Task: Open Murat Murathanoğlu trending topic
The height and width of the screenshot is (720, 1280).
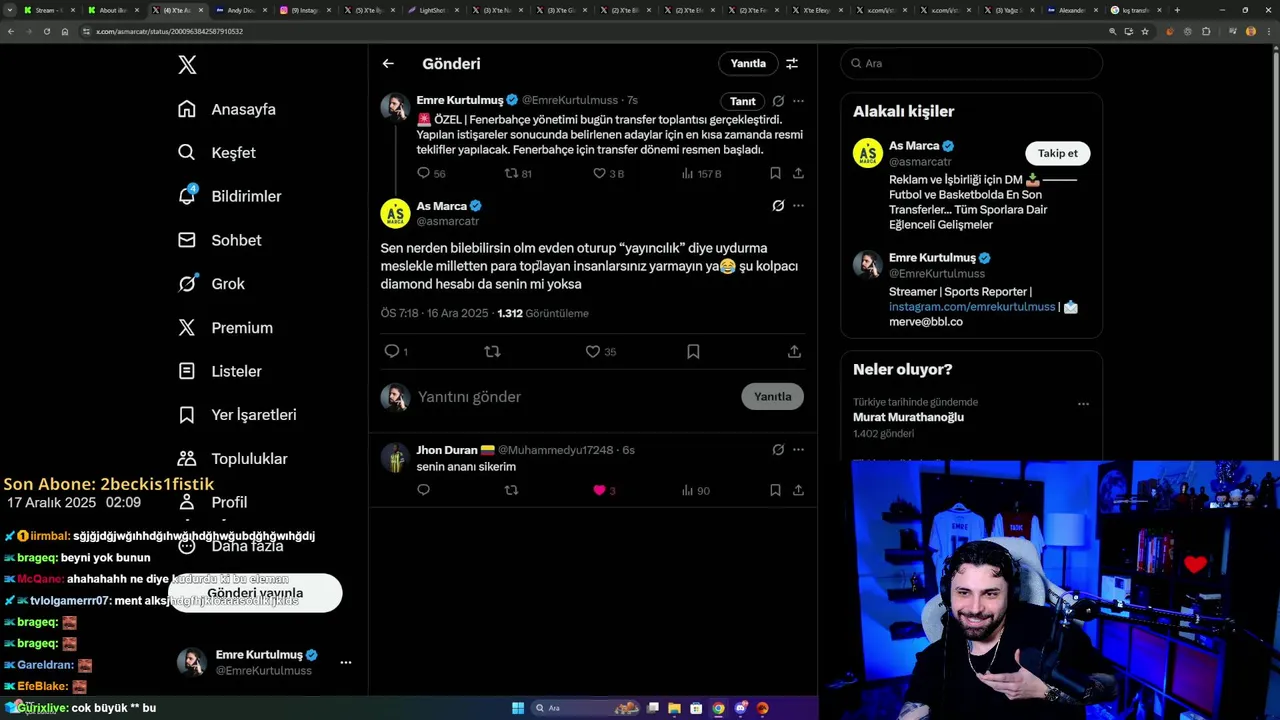Action: (908, 417)
